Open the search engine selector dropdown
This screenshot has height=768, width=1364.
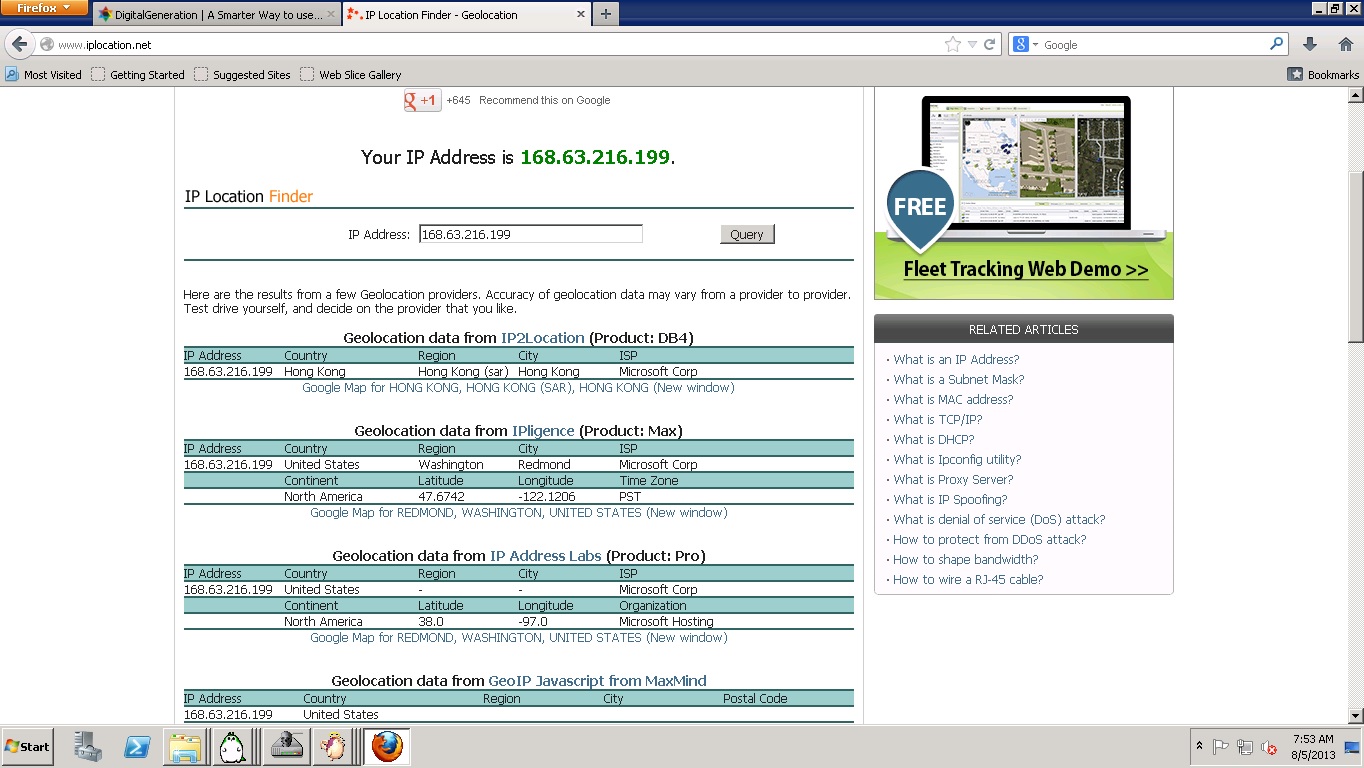pyautogui.click(x=1025, y=44)
